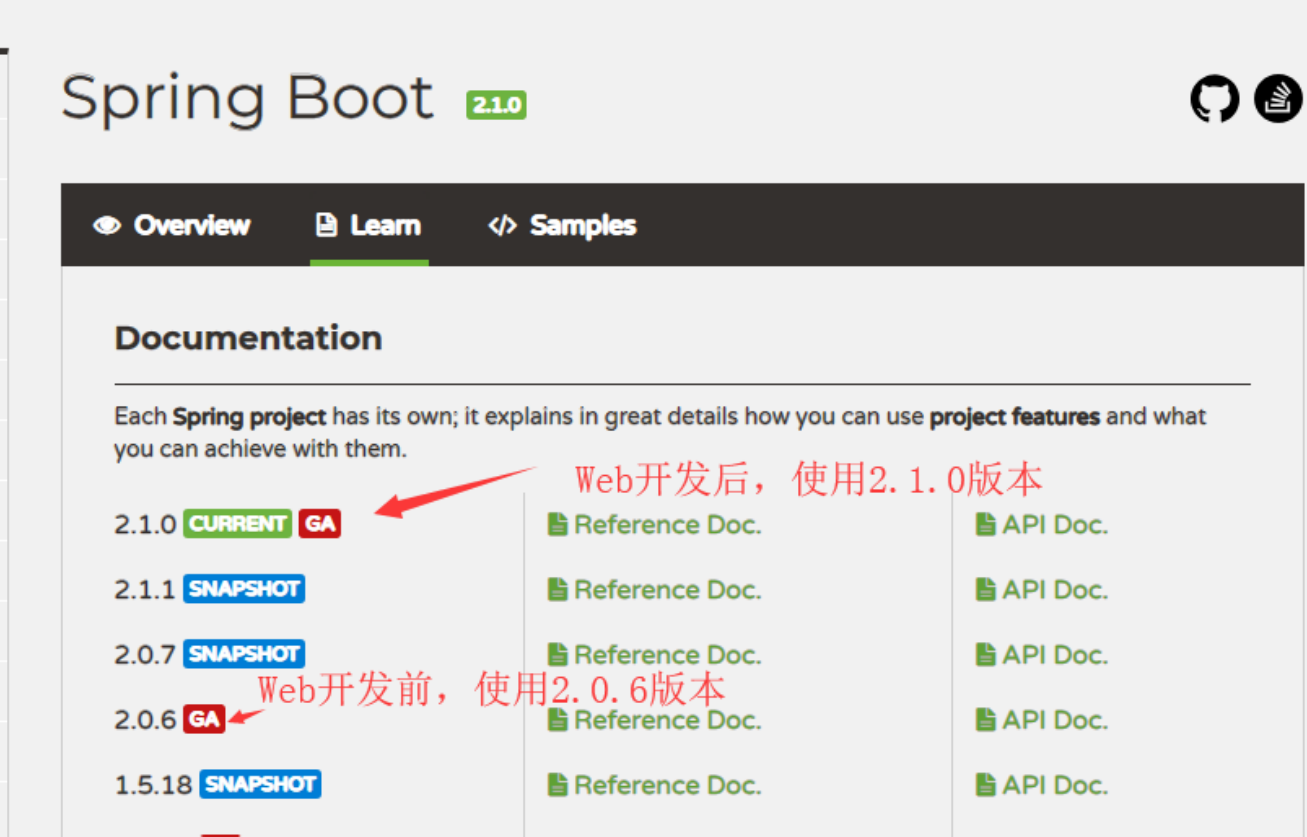Open API Doc. for 2.1.1 SNAPSHOT
Screen dimensions: 1307x837
[1042, 589]
